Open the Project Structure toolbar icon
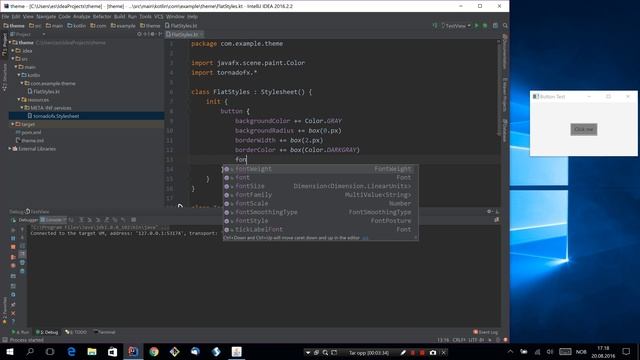640x360 pixels. [x=495, y=26]
